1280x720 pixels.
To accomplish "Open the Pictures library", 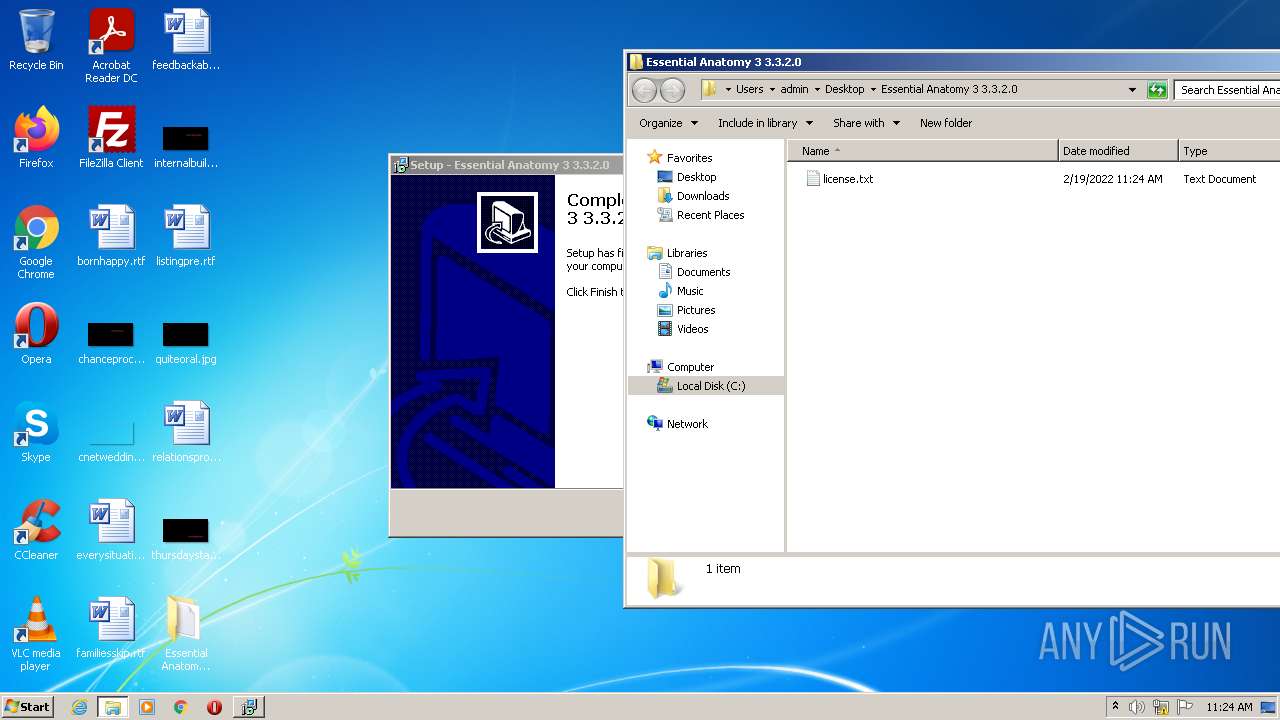I will 696,310.
